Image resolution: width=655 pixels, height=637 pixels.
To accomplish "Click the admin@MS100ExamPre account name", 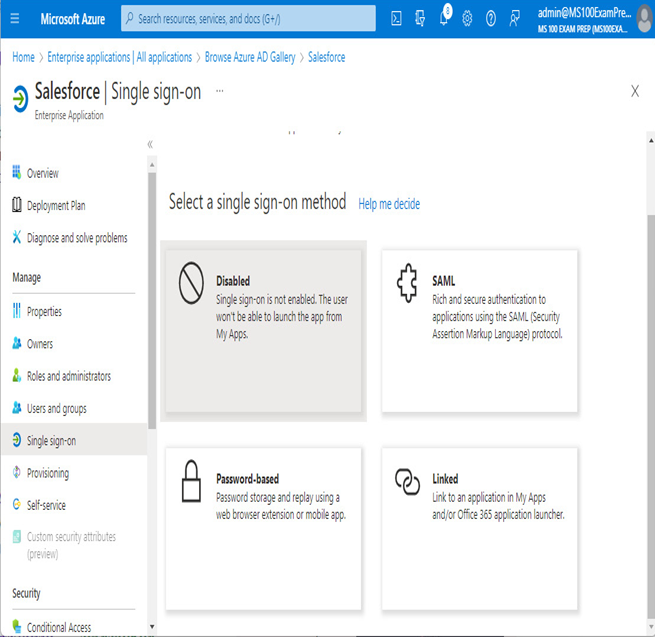I will pos(584,13).
